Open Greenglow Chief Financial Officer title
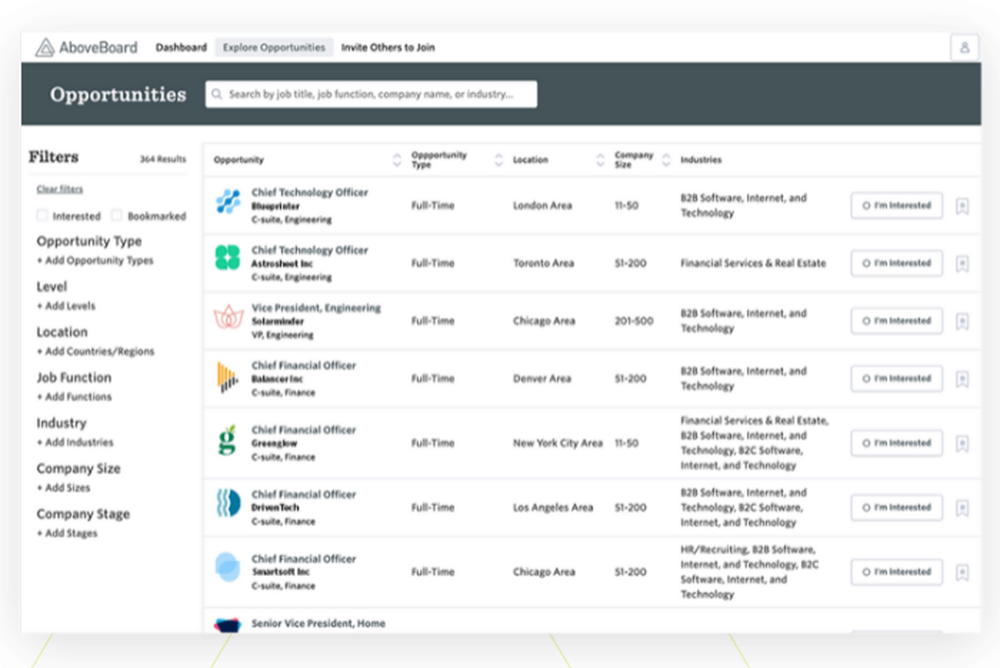This screenshot has height=668, width=1000. pos(304,429)
